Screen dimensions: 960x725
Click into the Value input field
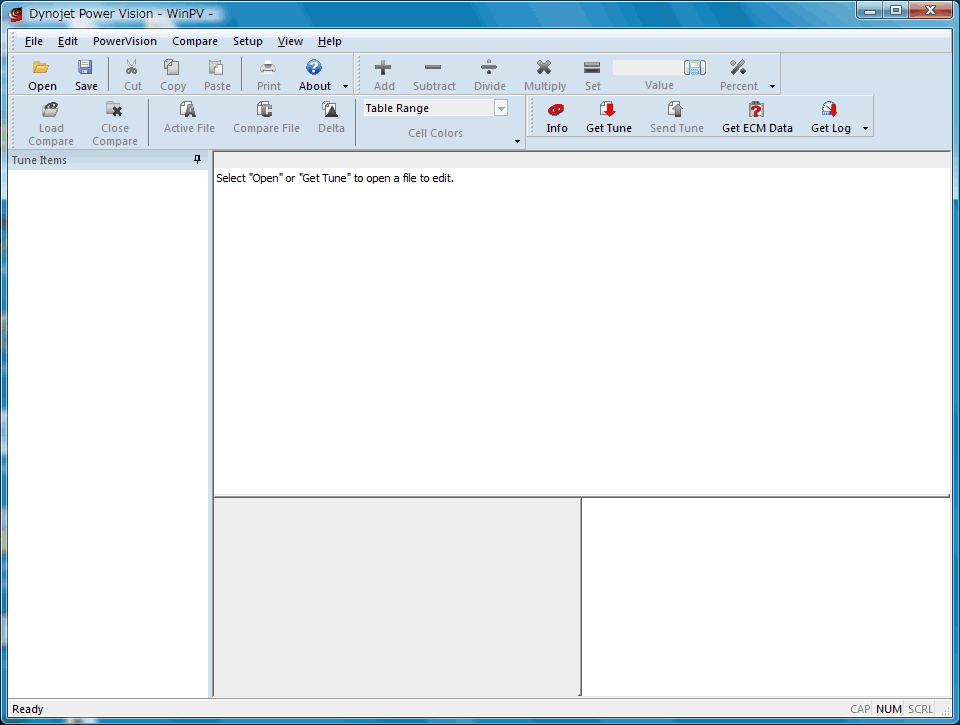647,67
